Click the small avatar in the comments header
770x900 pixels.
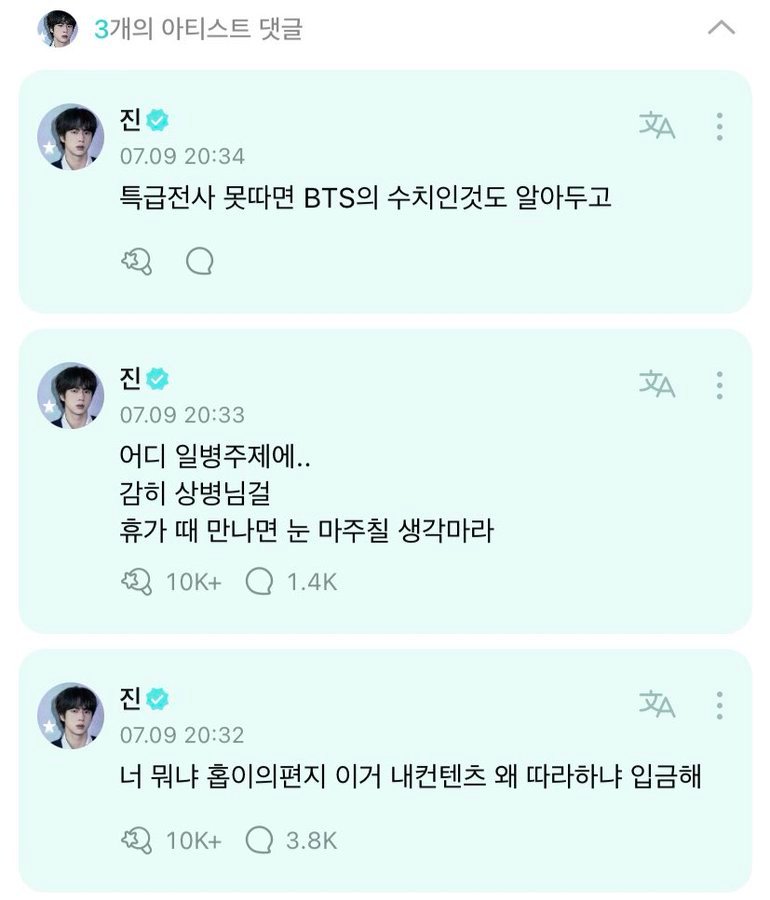point(58,29)
